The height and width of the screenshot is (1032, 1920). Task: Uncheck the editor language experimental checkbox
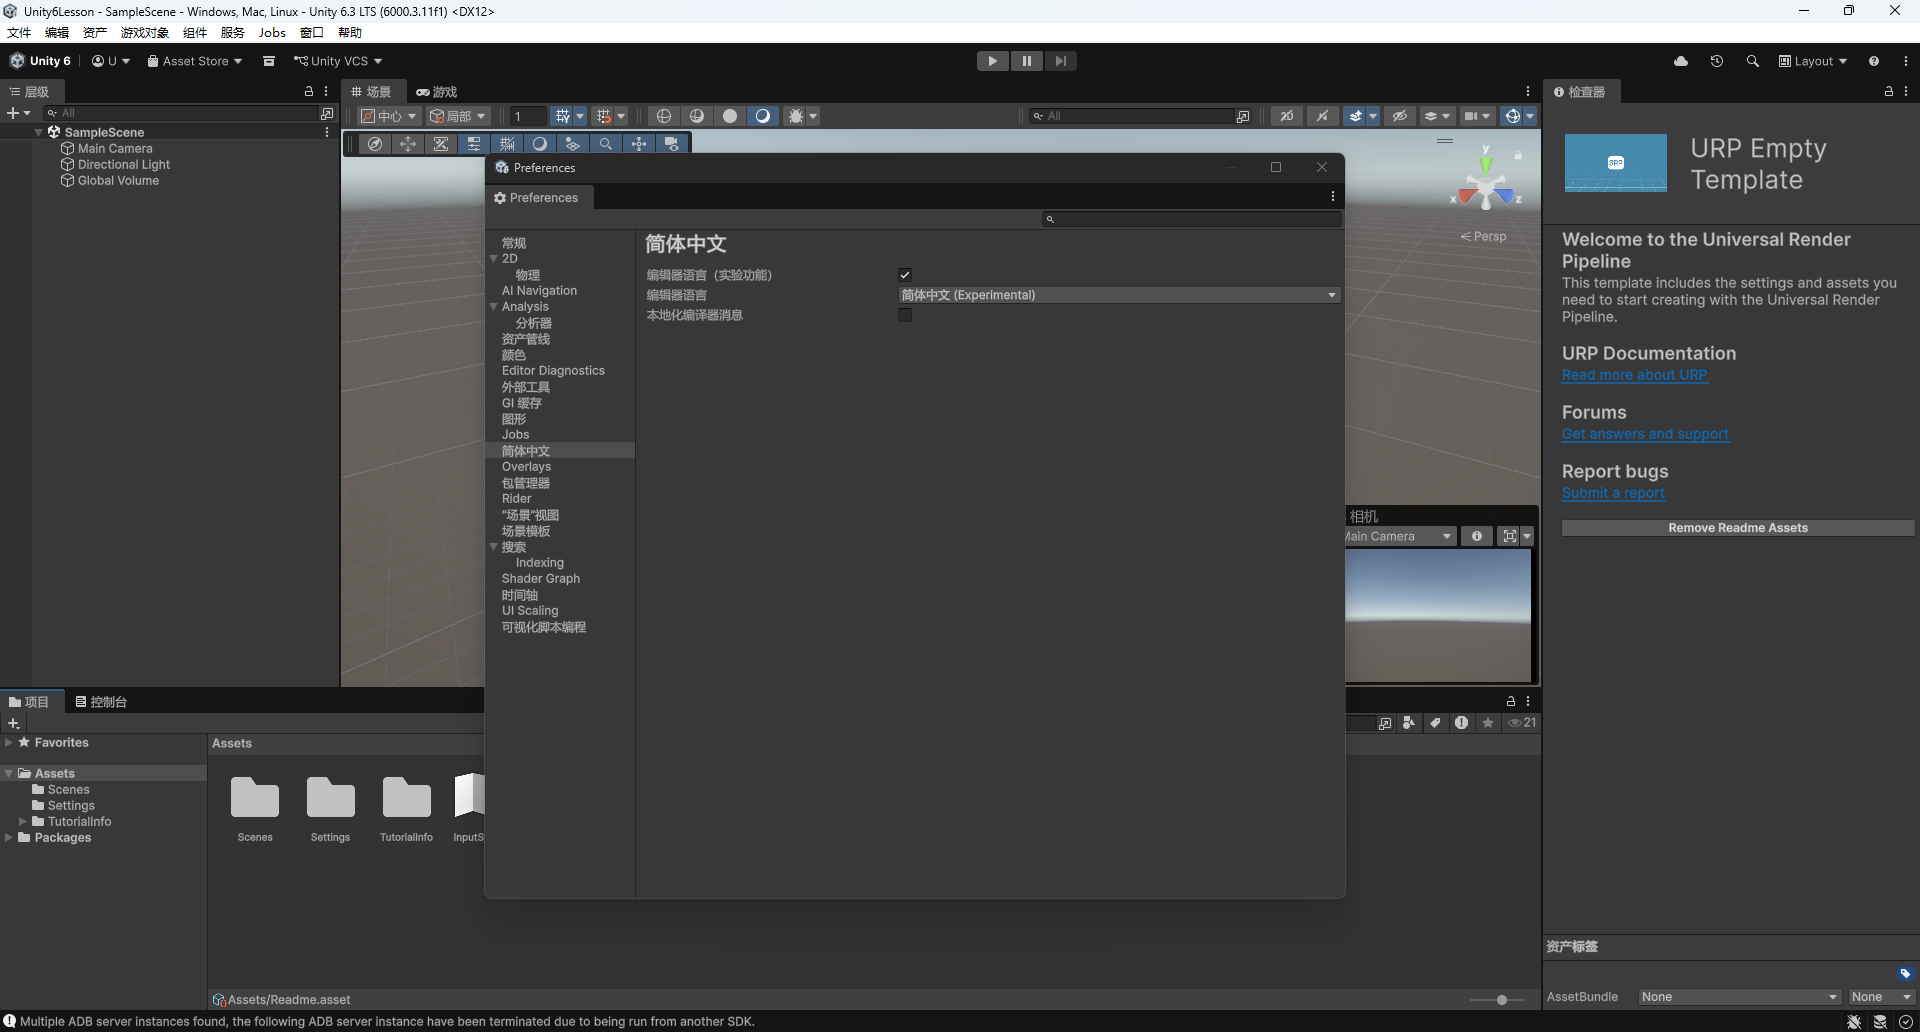(905, 275)
